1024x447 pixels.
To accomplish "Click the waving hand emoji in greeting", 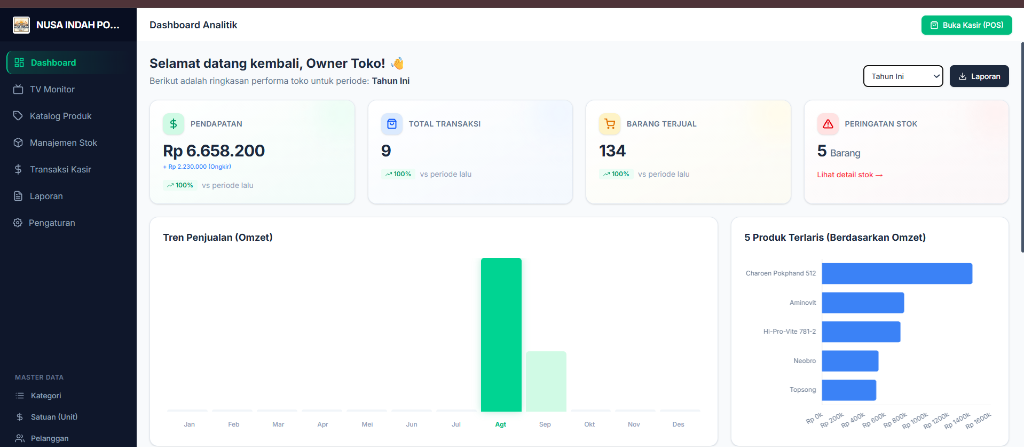I will pyautogui.click(x=398, y=63).
